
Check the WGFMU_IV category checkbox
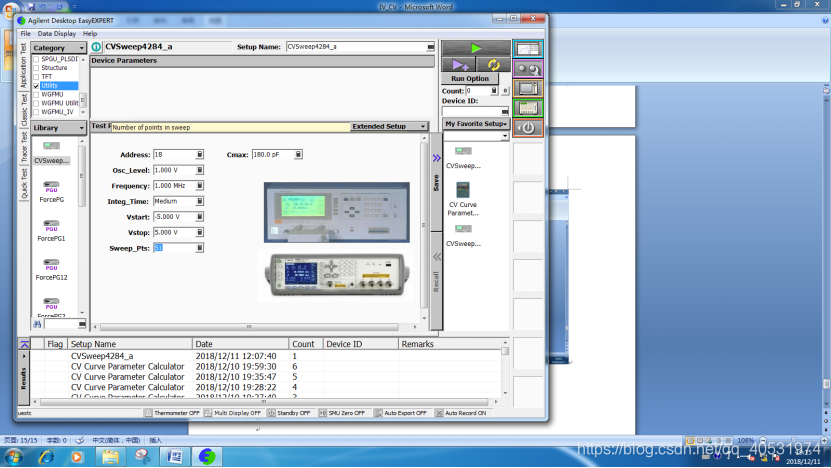tap(36, 112)
